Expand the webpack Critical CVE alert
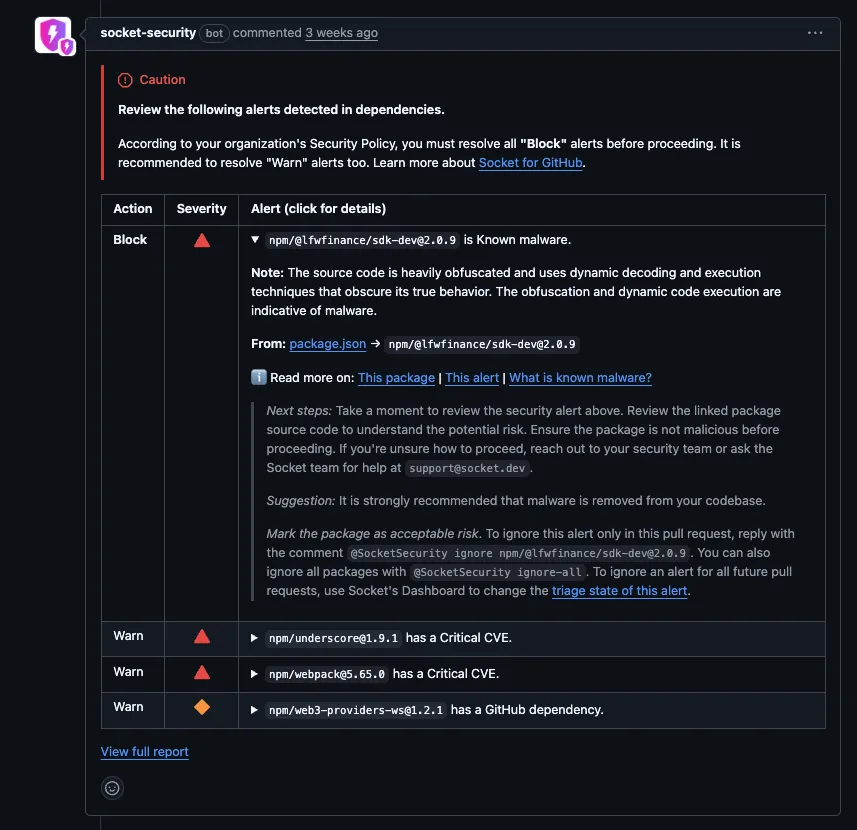857x830 pixels. pos(253,673)
